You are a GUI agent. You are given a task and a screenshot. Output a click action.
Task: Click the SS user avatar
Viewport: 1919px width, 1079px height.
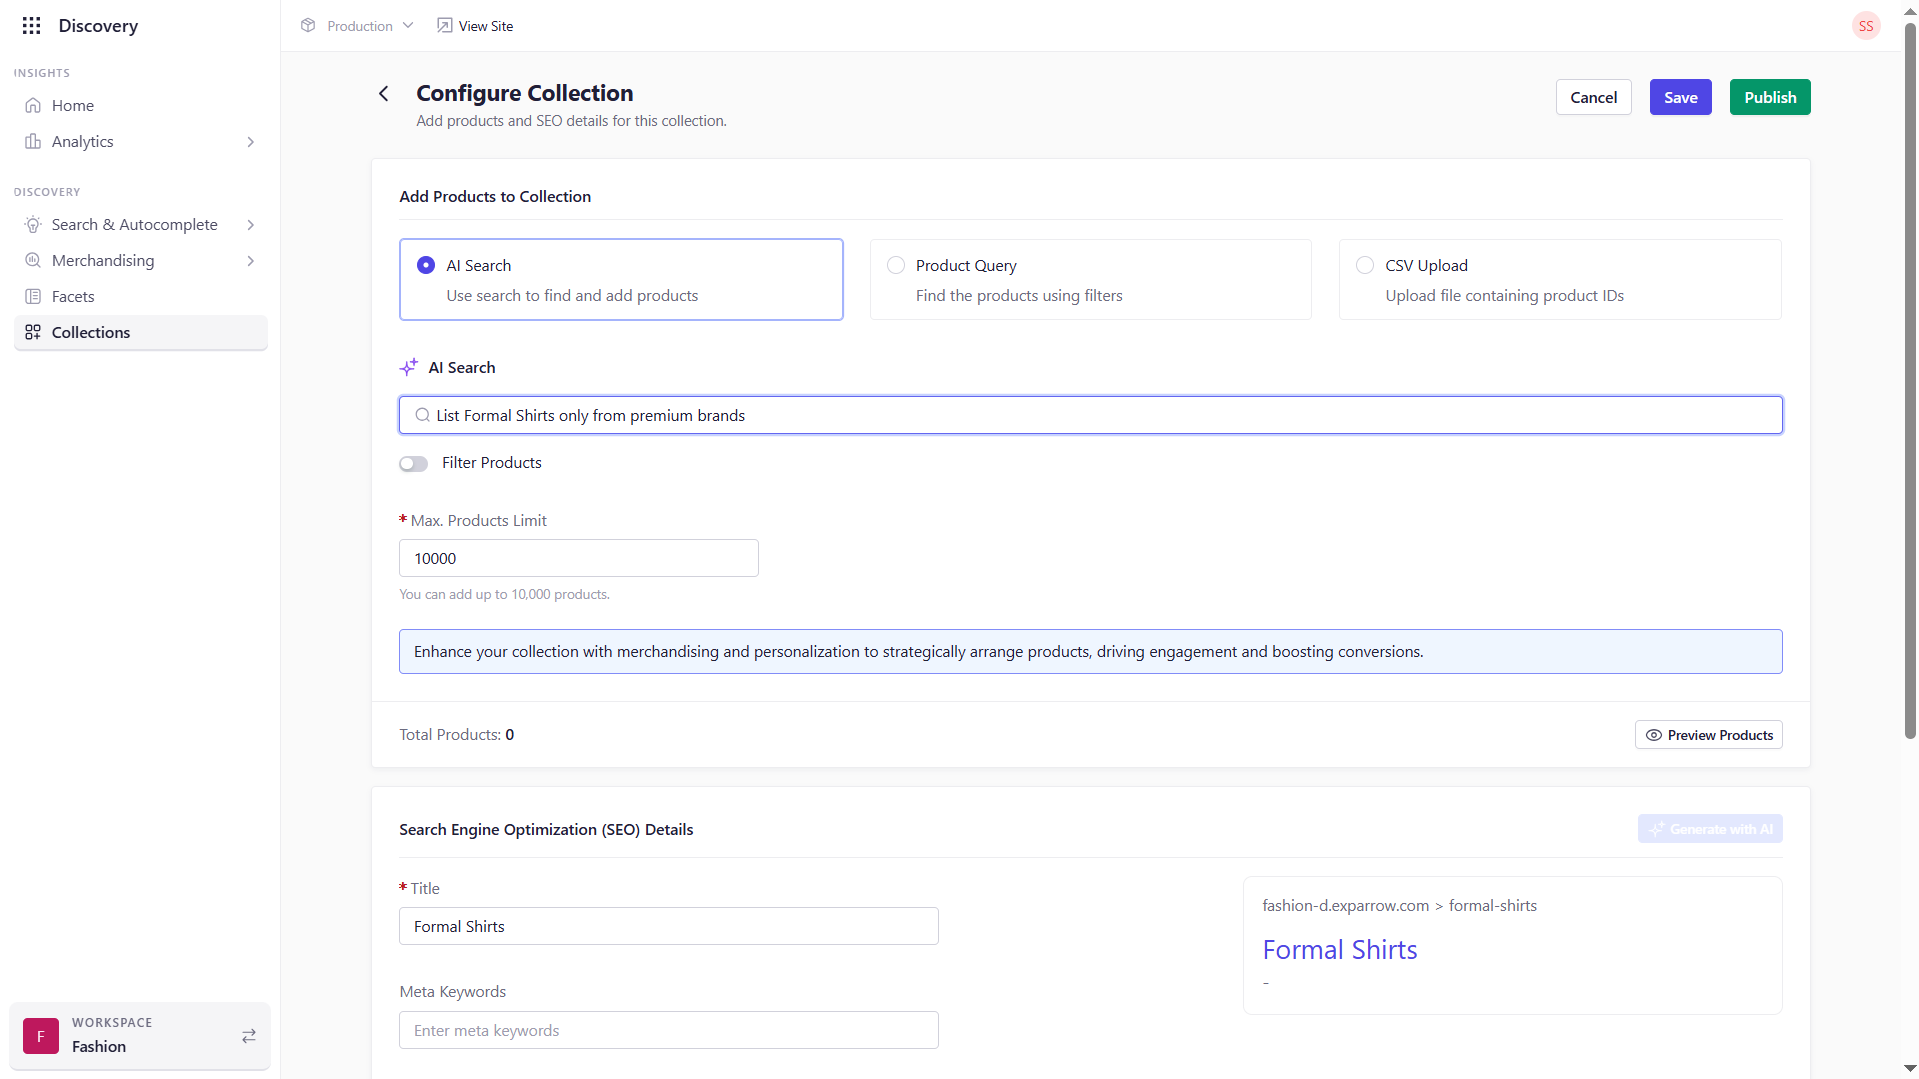pyautogui.click(x=1865, y=26)
